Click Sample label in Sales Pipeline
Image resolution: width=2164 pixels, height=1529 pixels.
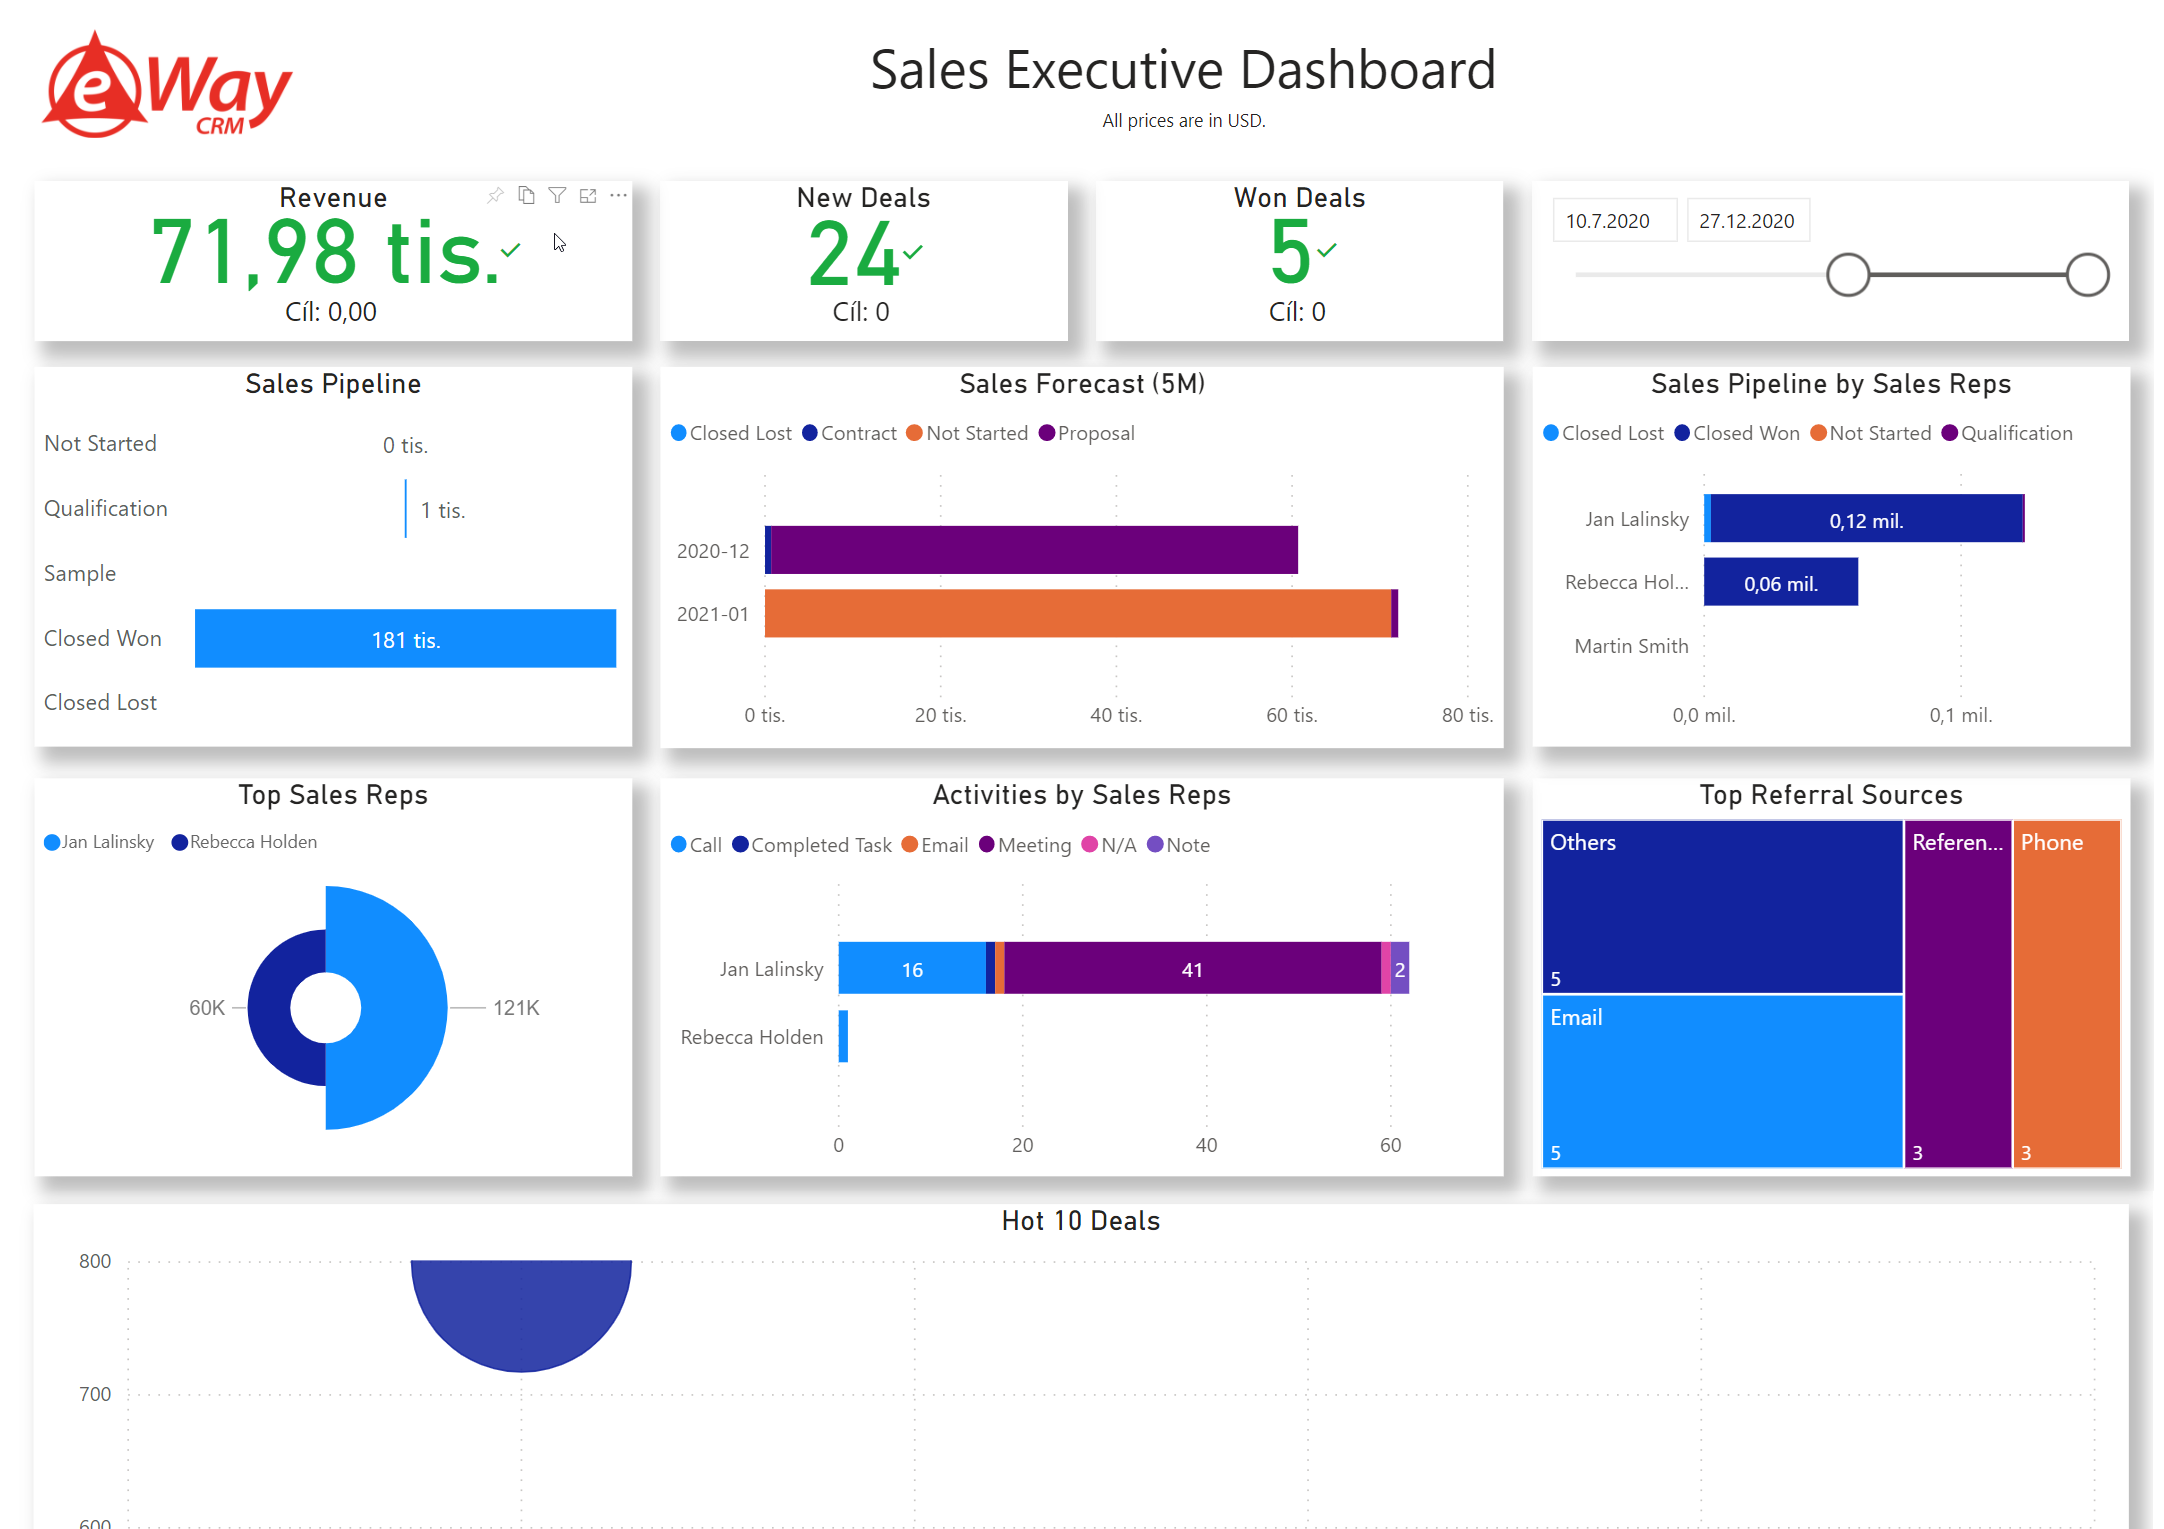pyautogui.click(x=80, y=573)
